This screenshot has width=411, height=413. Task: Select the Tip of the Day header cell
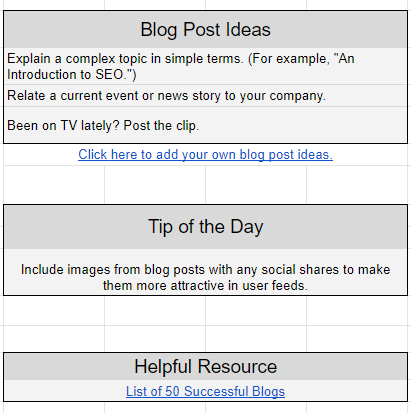point(205,227)
